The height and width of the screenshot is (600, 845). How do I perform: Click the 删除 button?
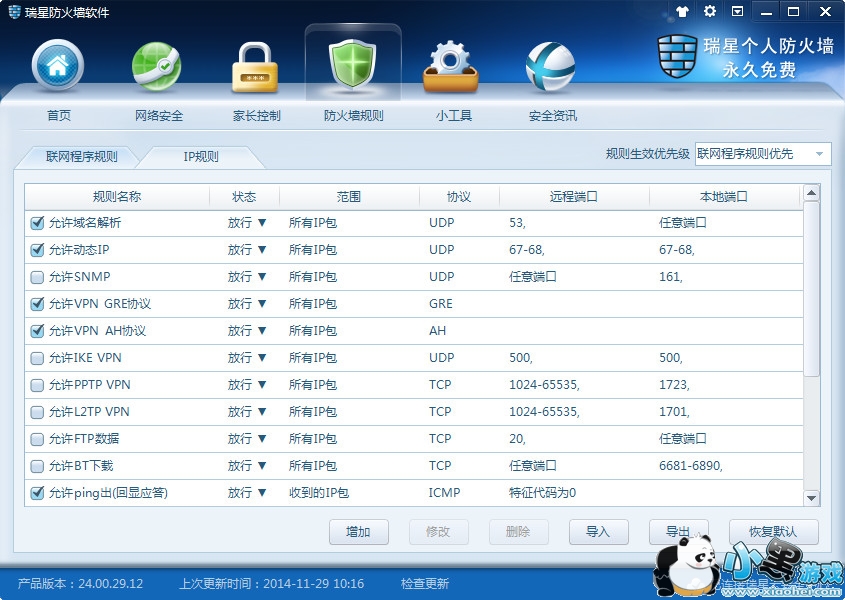(518, 532)
